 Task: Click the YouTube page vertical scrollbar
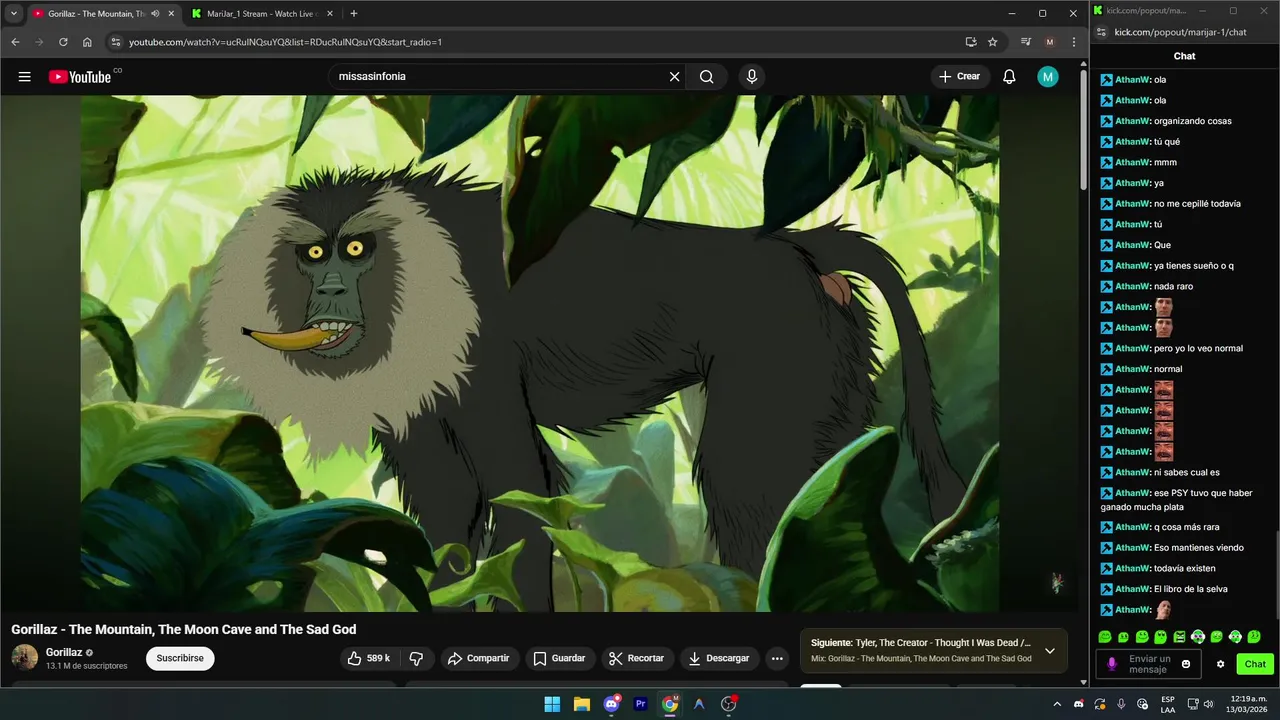click(x=1084, y=130)
